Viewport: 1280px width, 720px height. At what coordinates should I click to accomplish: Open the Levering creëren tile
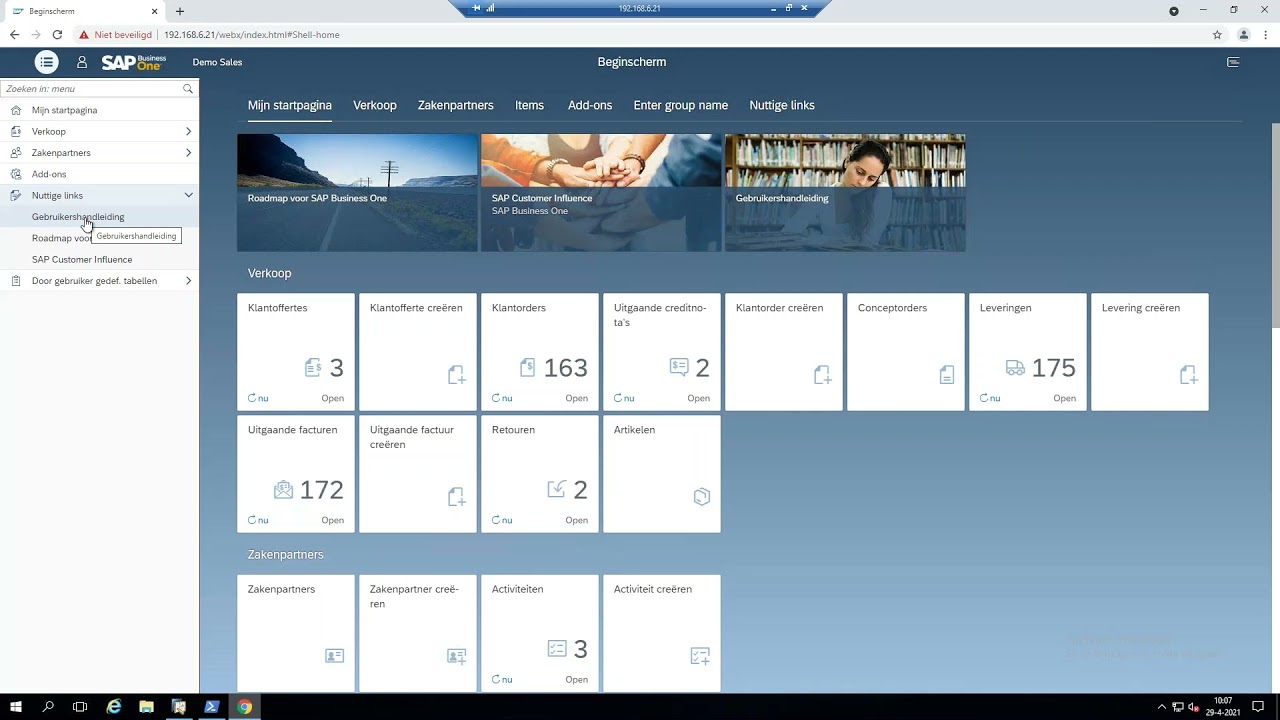click(x=1150, y=352)
